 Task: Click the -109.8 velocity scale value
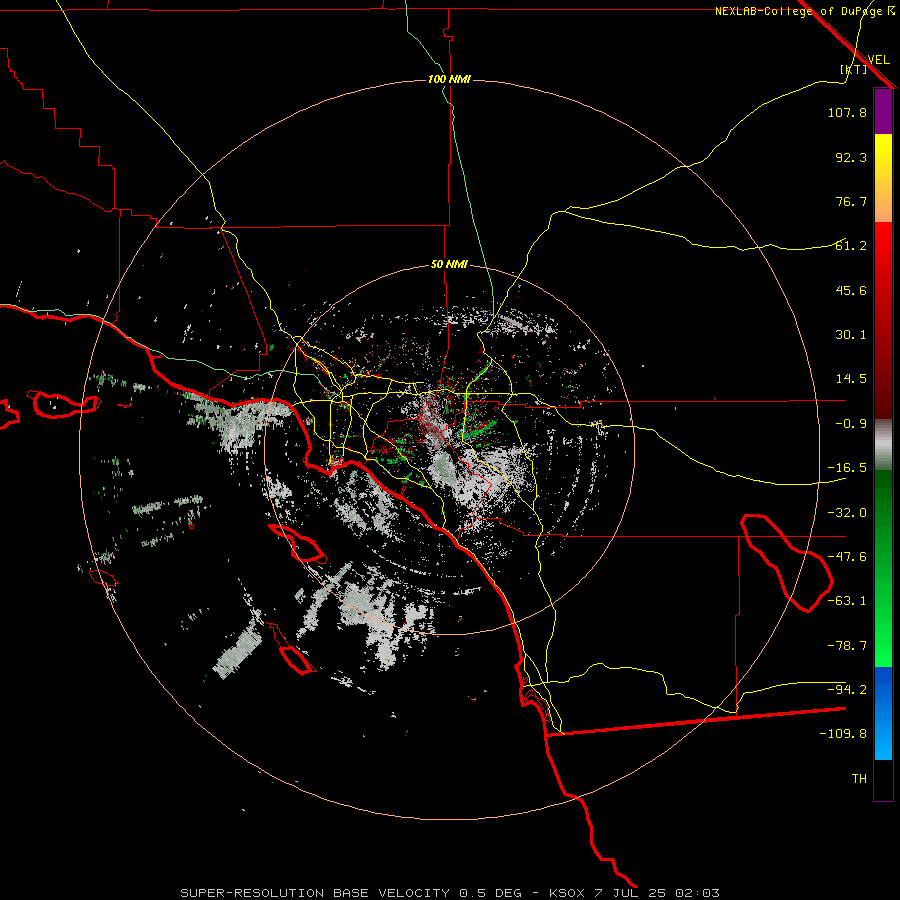pos(843,734)
